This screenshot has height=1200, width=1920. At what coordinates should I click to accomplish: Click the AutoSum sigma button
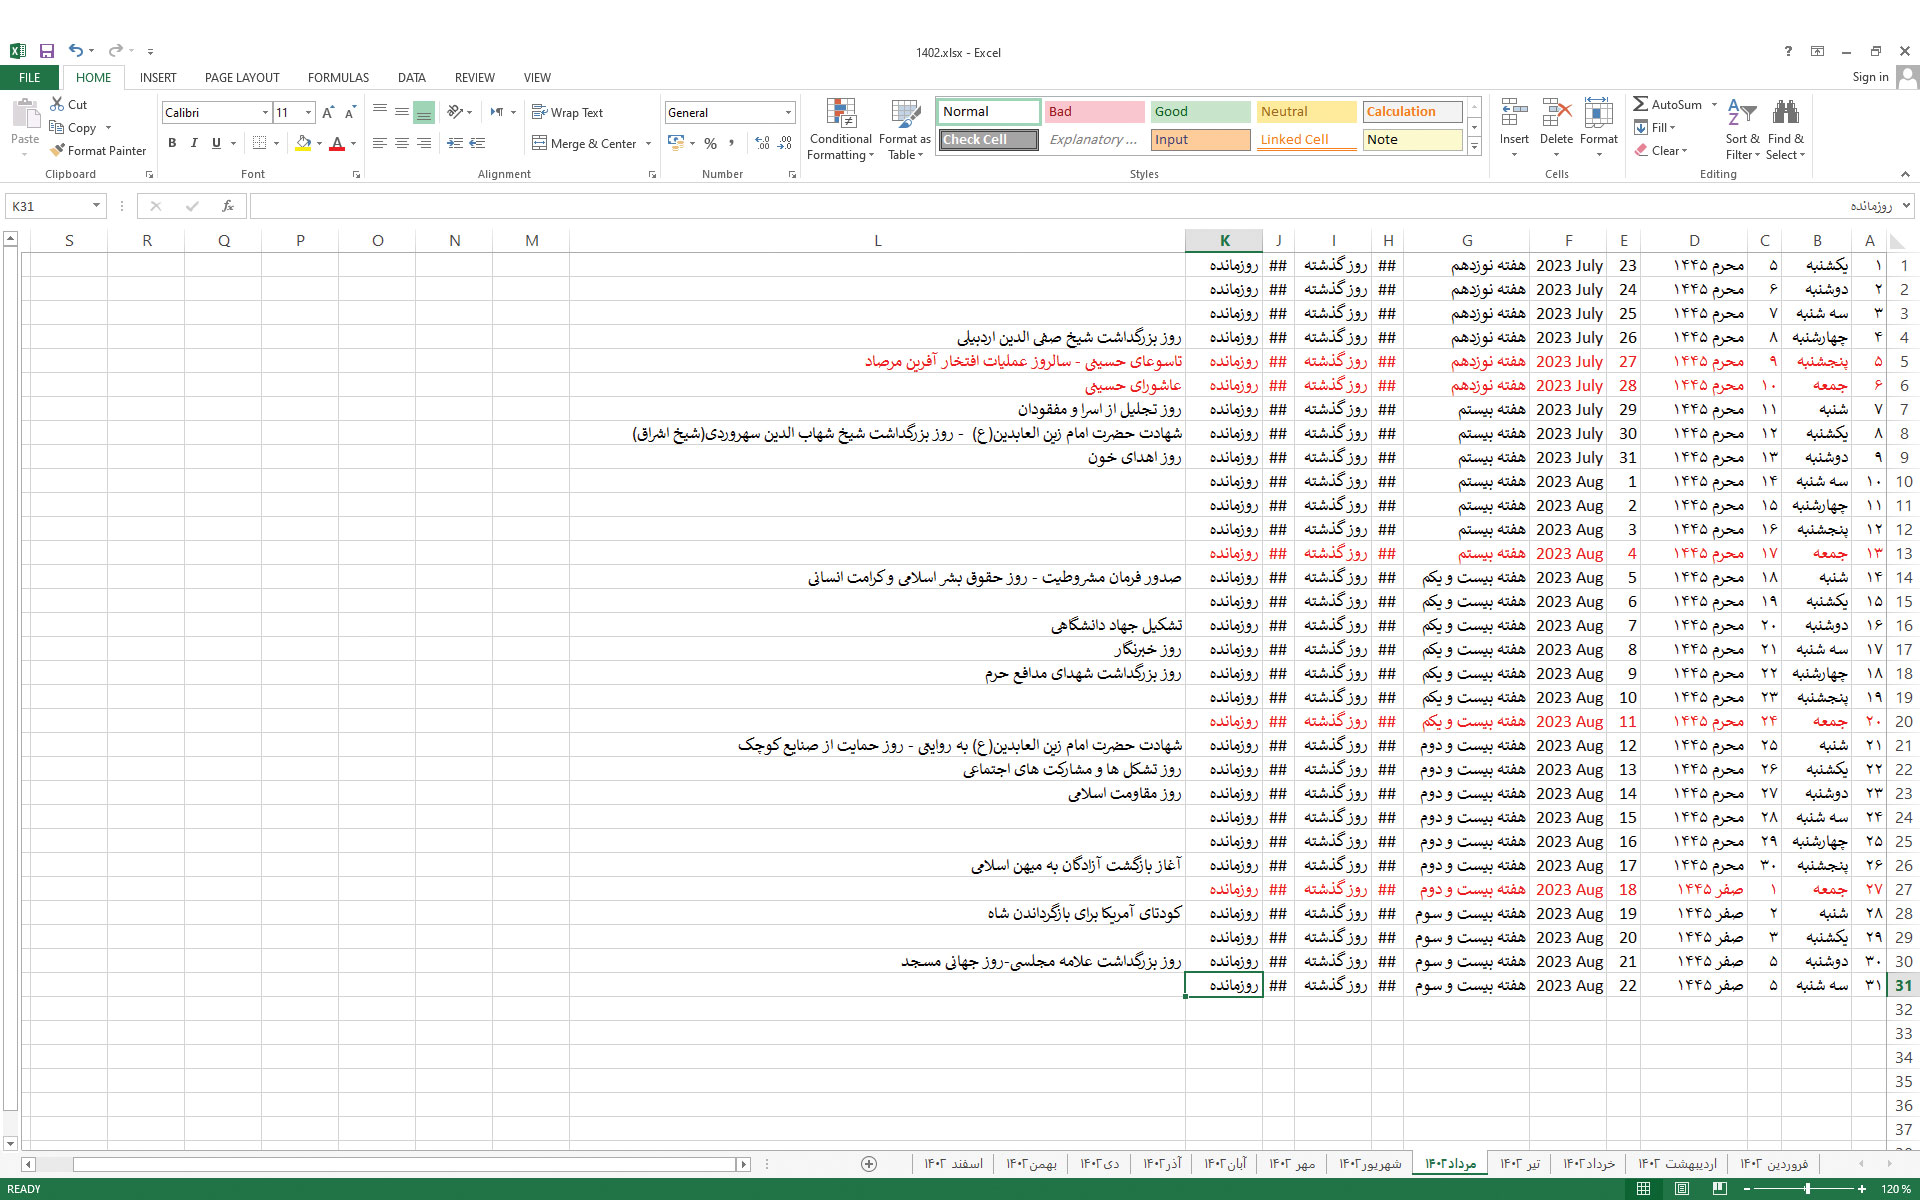click(x=1667, y=104)
